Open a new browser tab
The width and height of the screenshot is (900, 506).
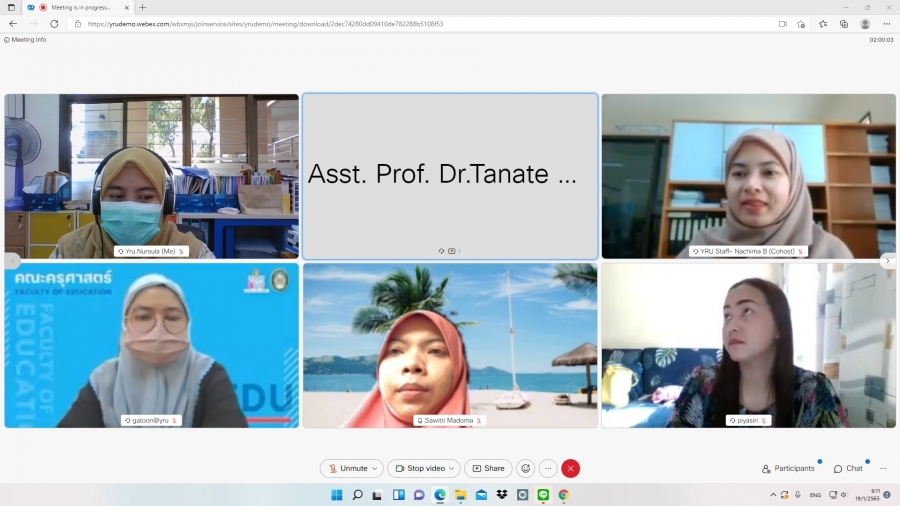coord(142,7)
